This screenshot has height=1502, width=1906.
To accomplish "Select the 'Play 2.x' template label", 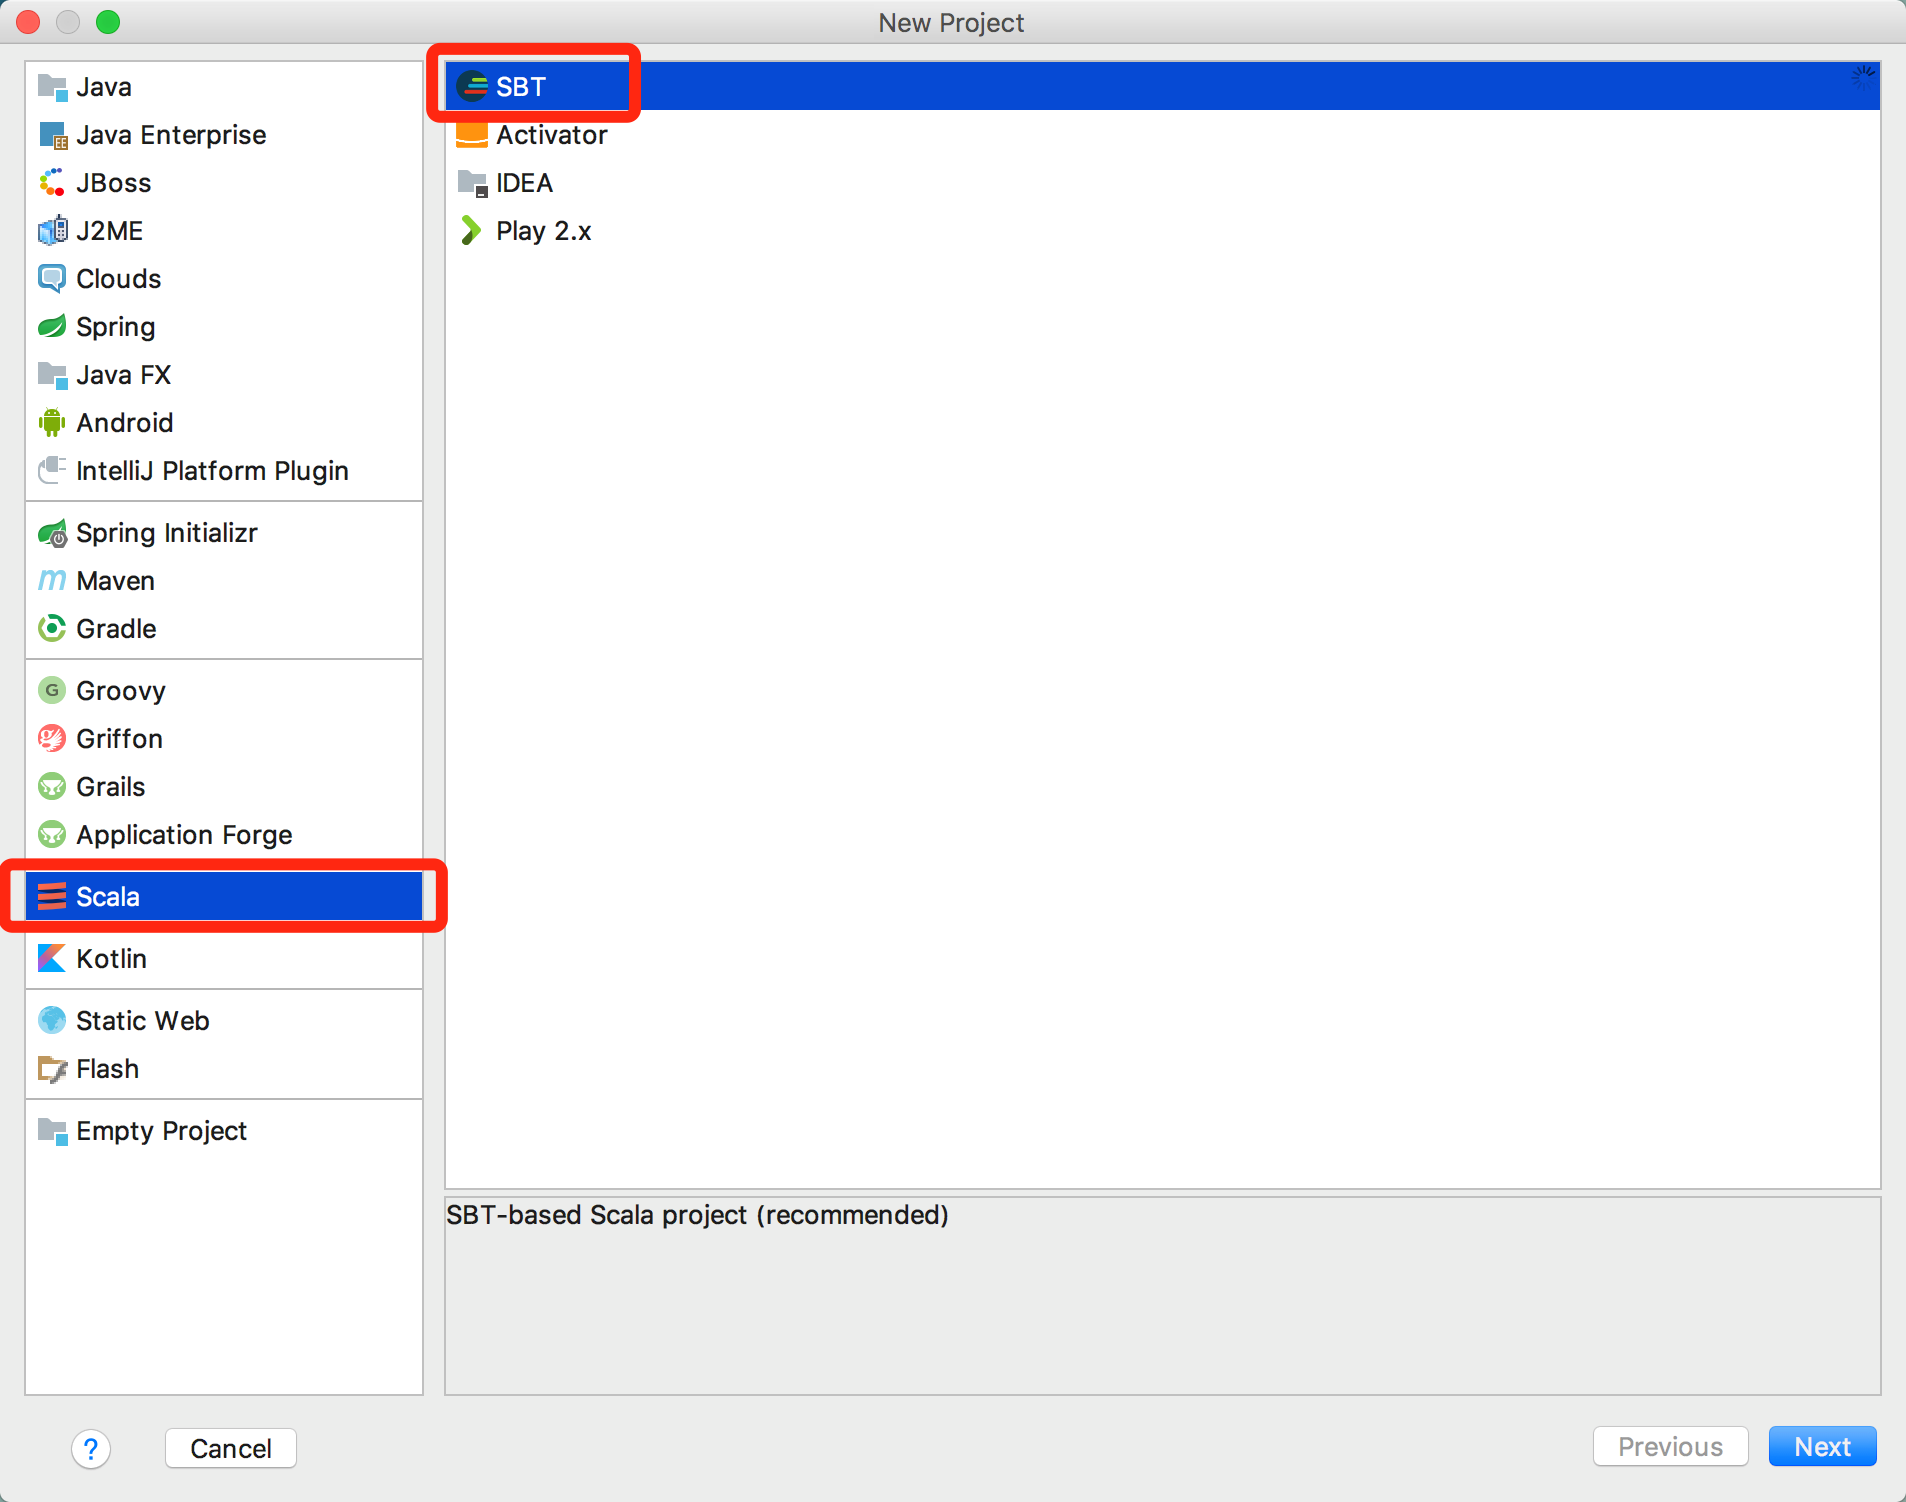I will [x=544, y=231].
